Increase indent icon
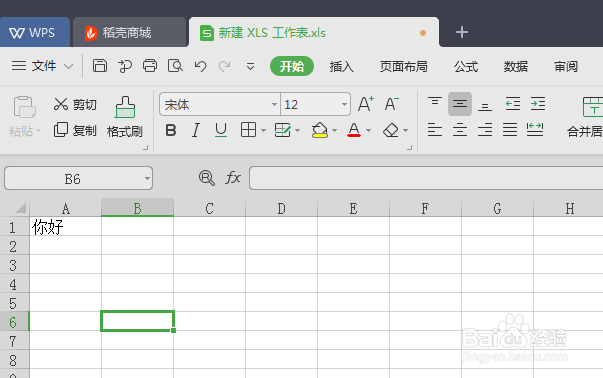The image size is (603, 378). pos(538,104)
